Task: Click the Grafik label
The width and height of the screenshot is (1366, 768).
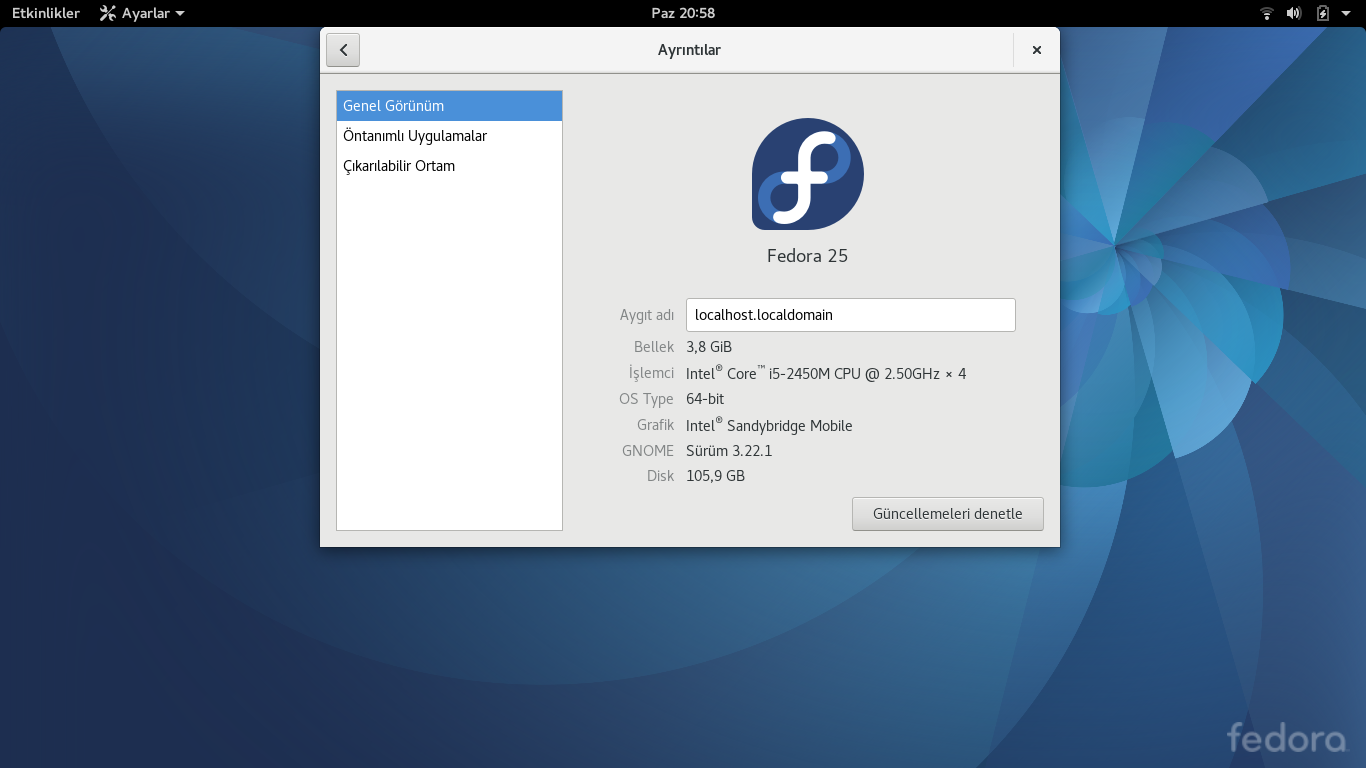Action: coord(656,425)
